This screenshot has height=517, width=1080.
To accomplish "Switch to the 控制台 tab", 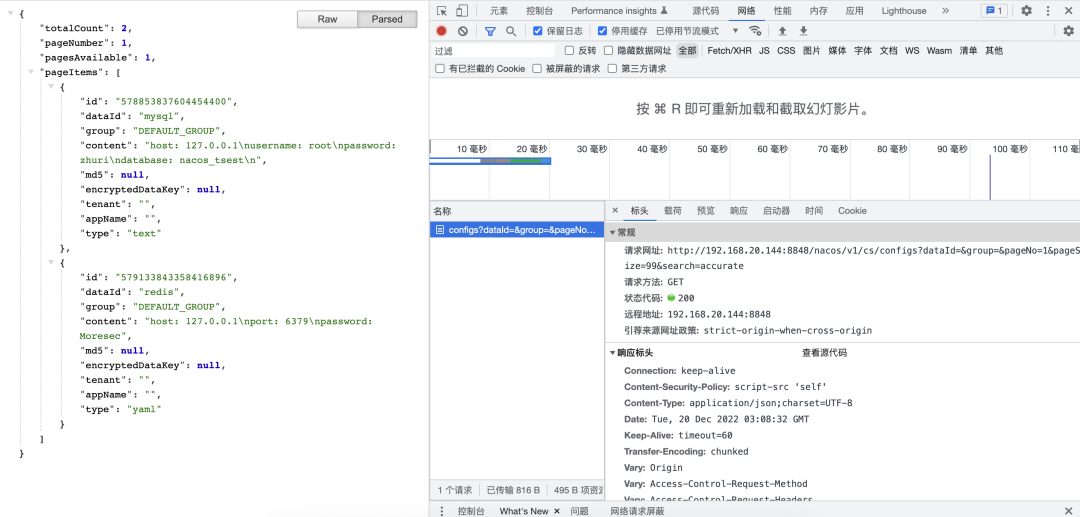I will (539, 11).
